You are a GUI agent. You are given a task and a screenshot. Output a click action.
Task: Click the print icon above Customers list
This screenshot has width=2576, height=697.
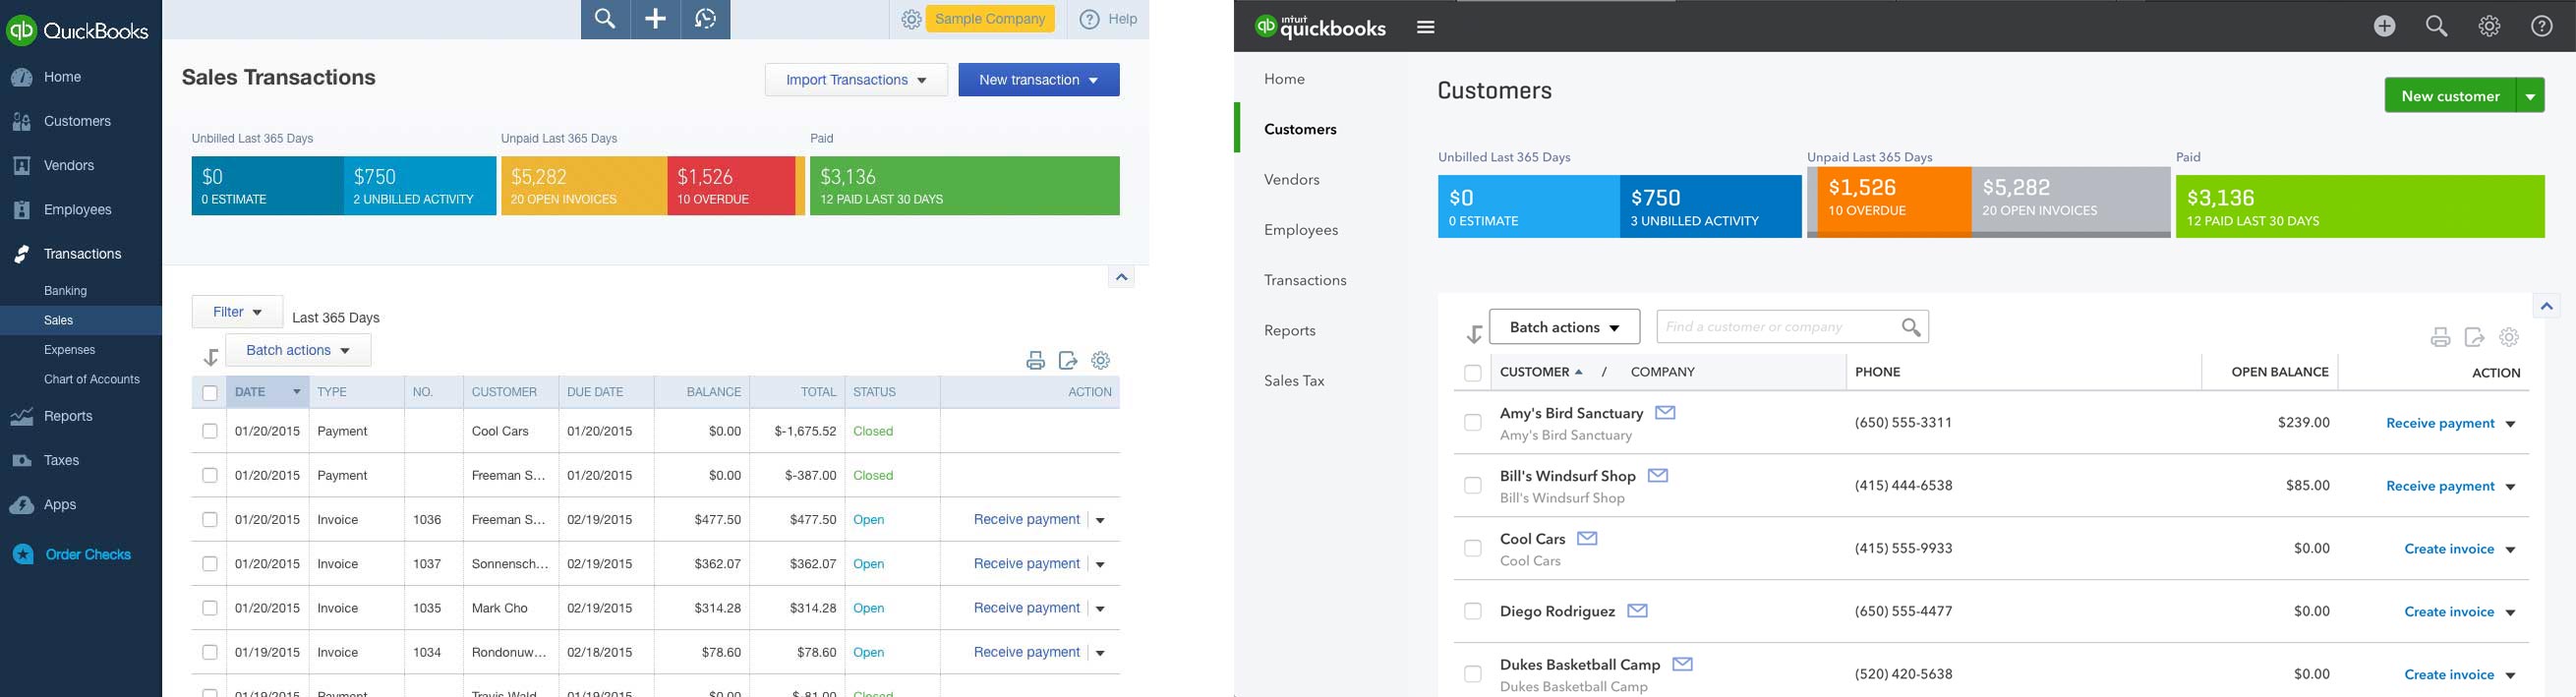pyautogui.click(x=2440, y=338)
